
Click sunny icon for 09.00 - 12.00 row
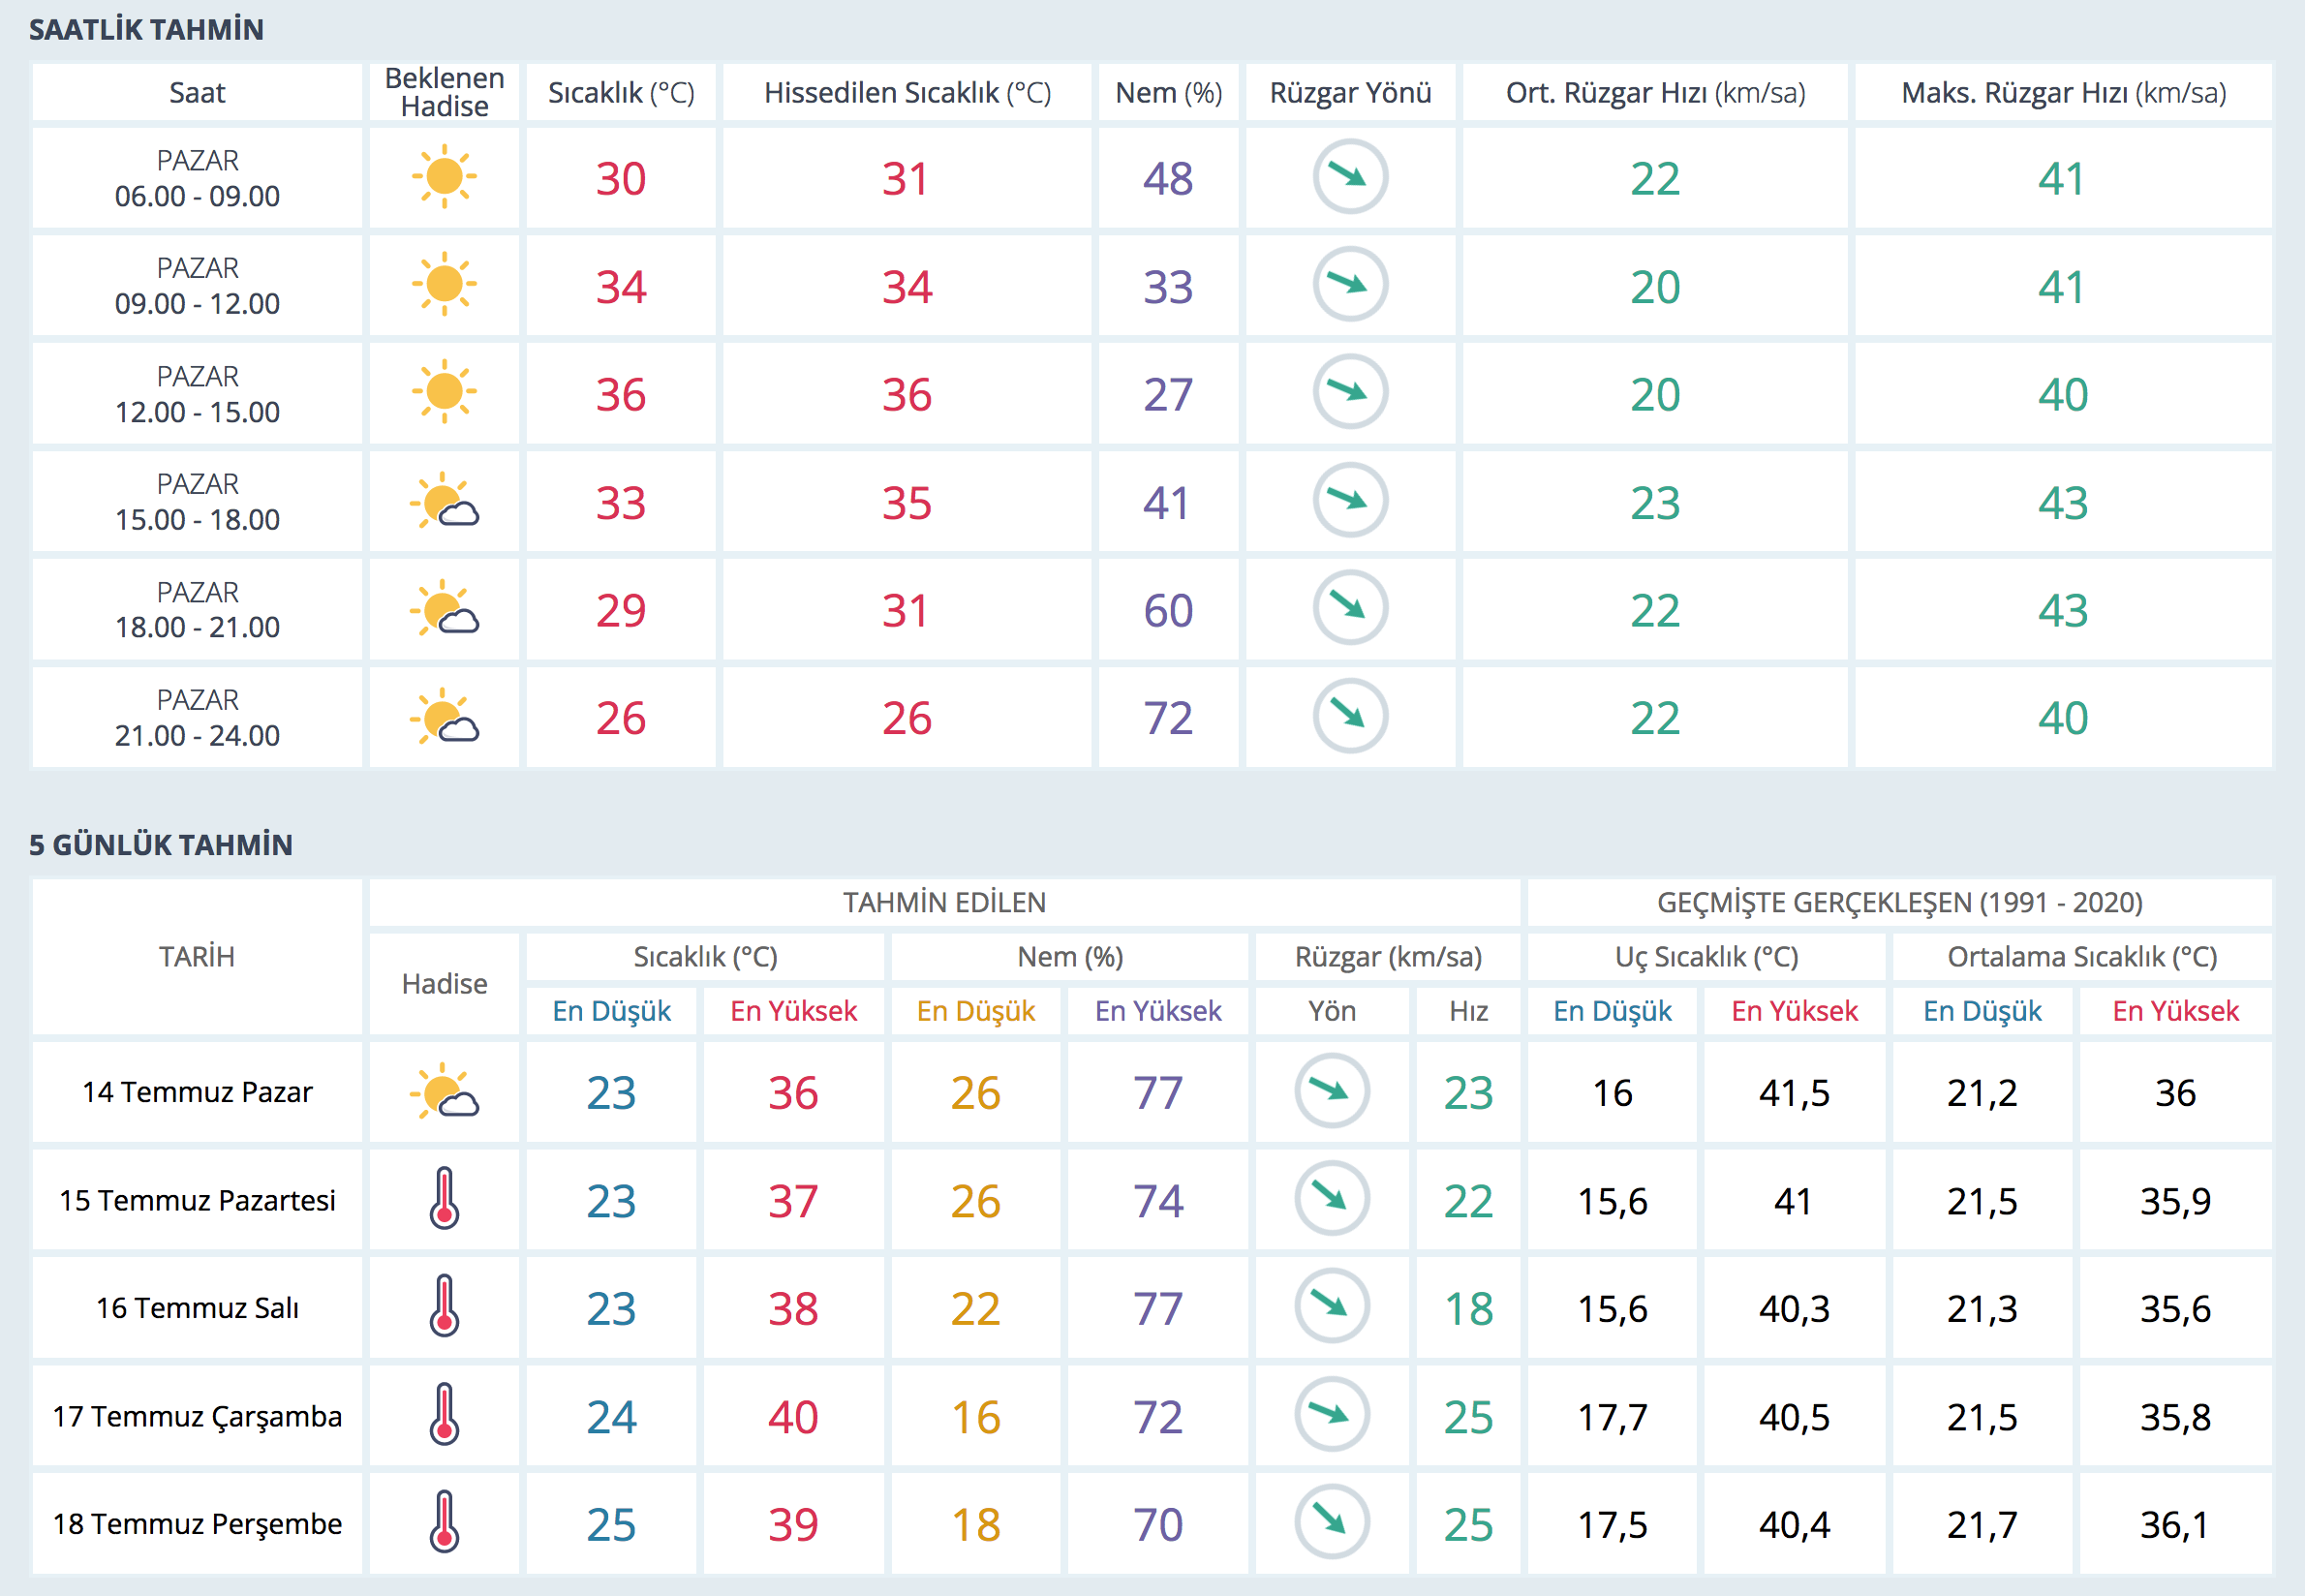[444, 285]
